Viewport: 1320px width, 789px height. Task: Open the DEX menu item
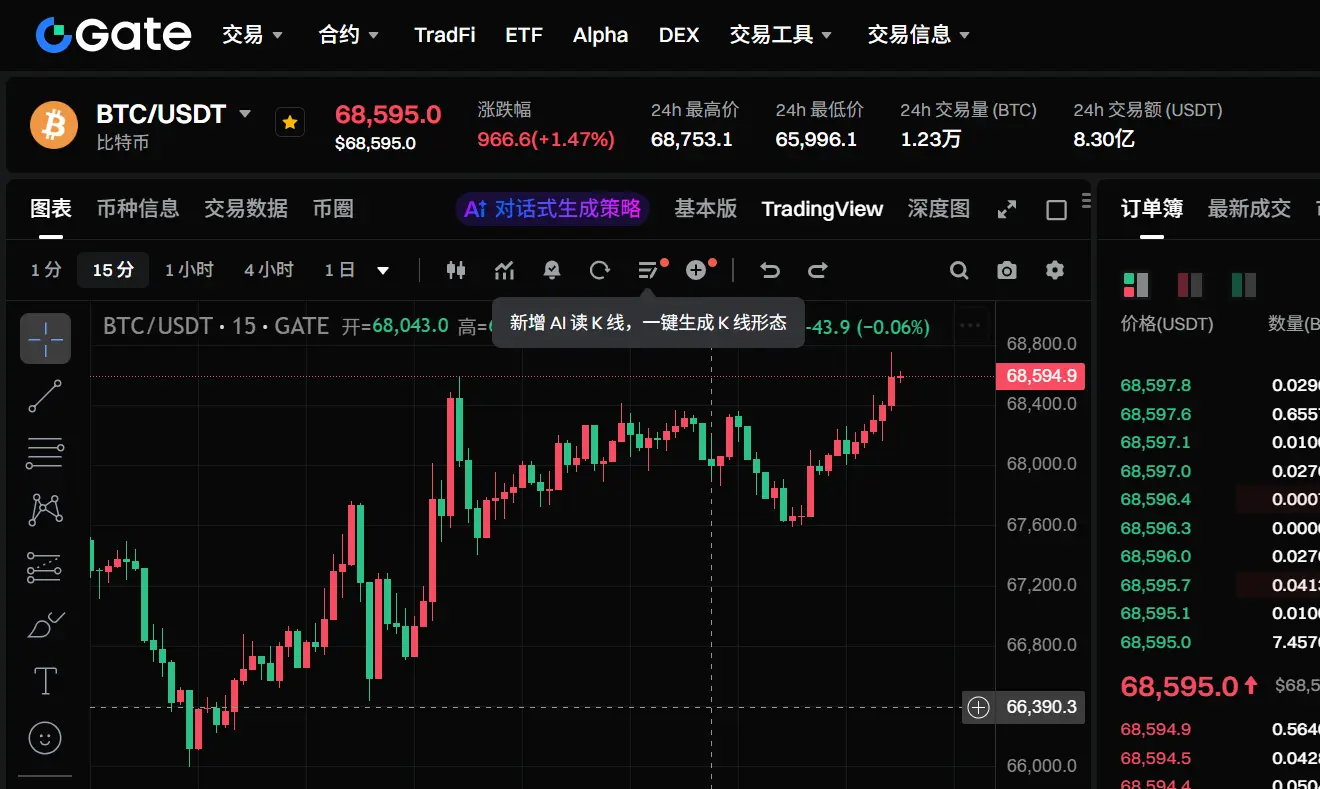click(679, 35)
